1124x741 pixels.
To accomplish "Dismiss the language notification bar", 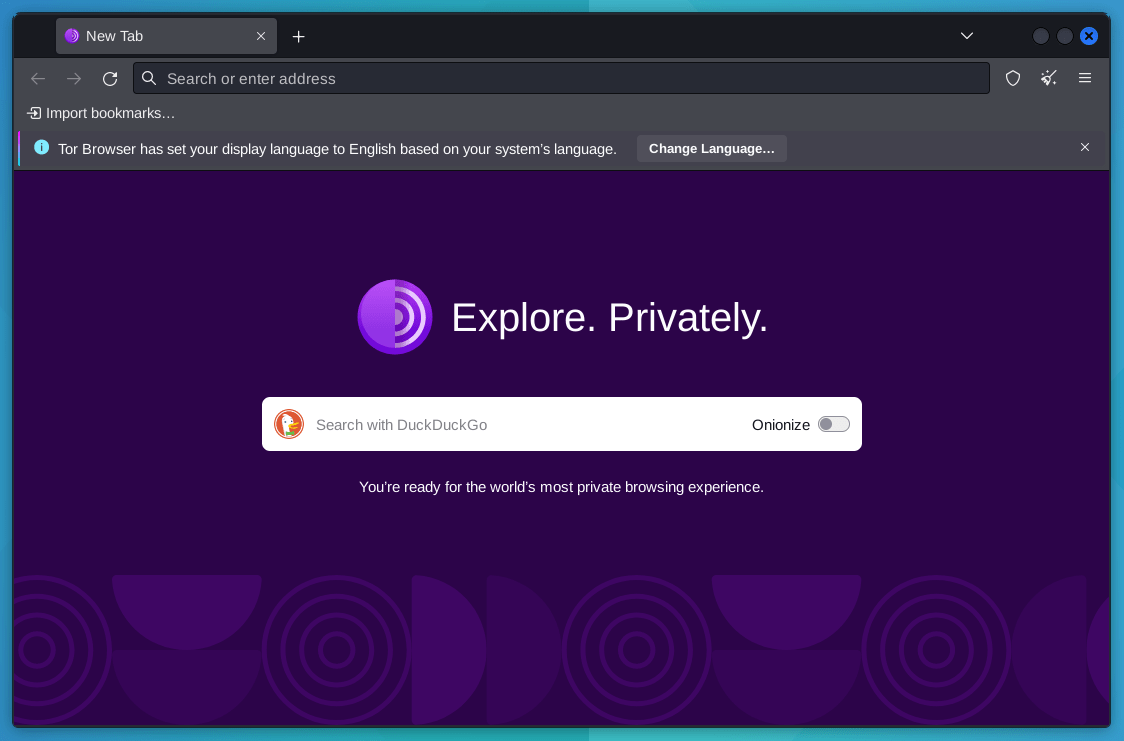I will [1085, 147].
